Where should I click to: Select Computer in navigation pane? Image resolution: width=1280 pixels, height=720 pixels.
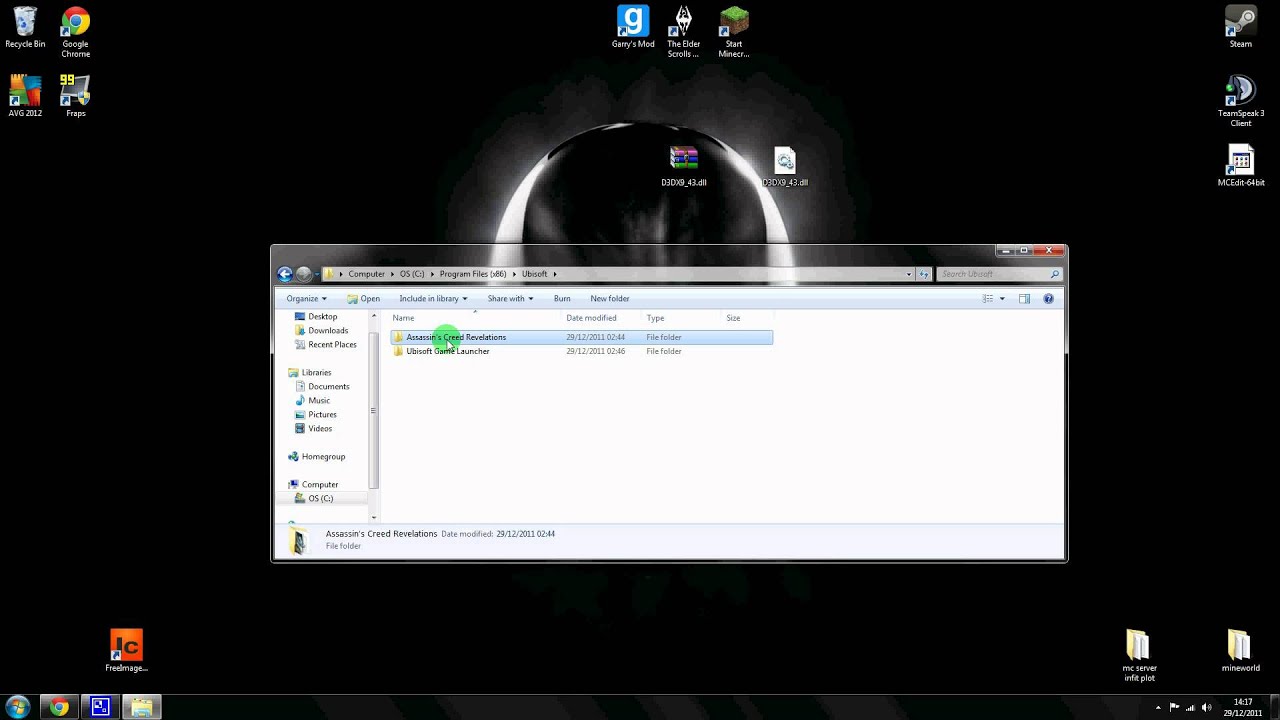pyautogui.click(x=320, y=485)
